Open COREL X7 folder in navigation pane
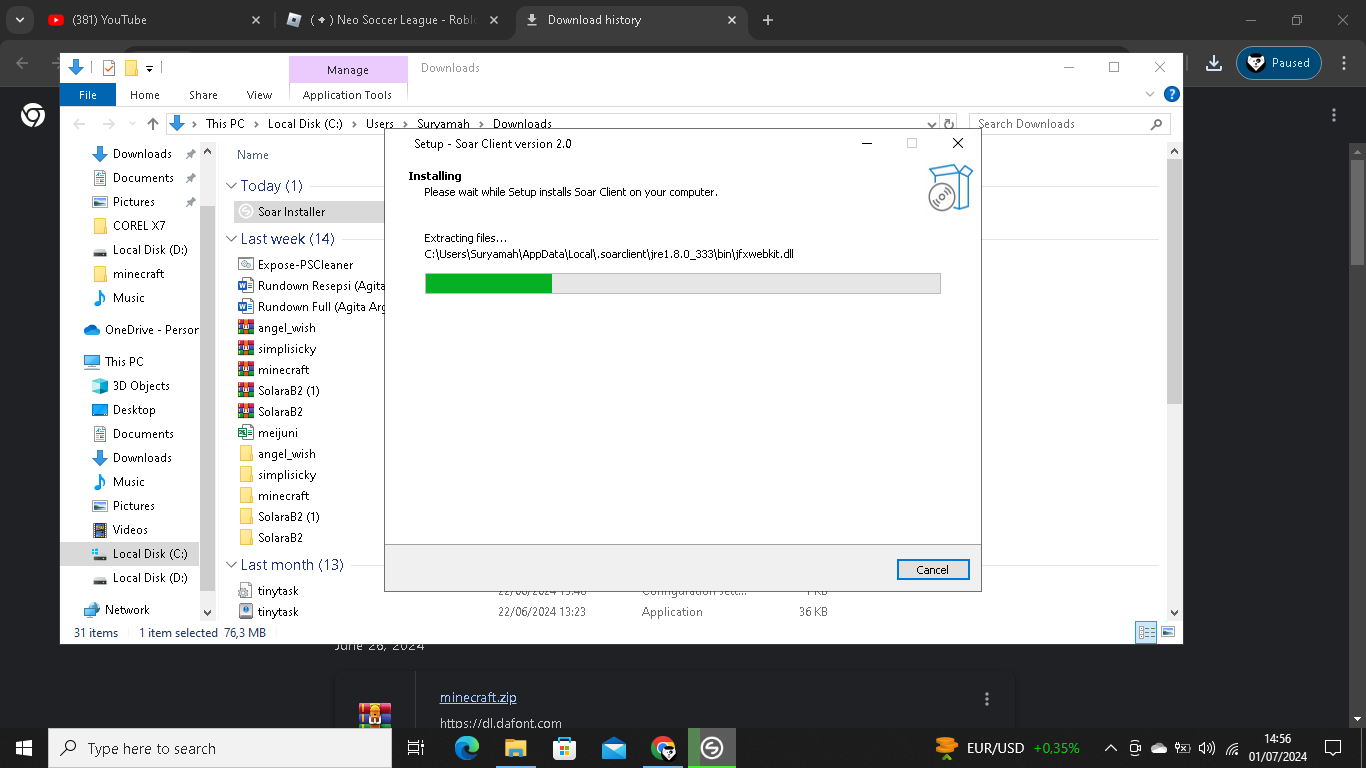Image resolution: width=1366 pixels, height=768 pixels. [x=139, y=226]
